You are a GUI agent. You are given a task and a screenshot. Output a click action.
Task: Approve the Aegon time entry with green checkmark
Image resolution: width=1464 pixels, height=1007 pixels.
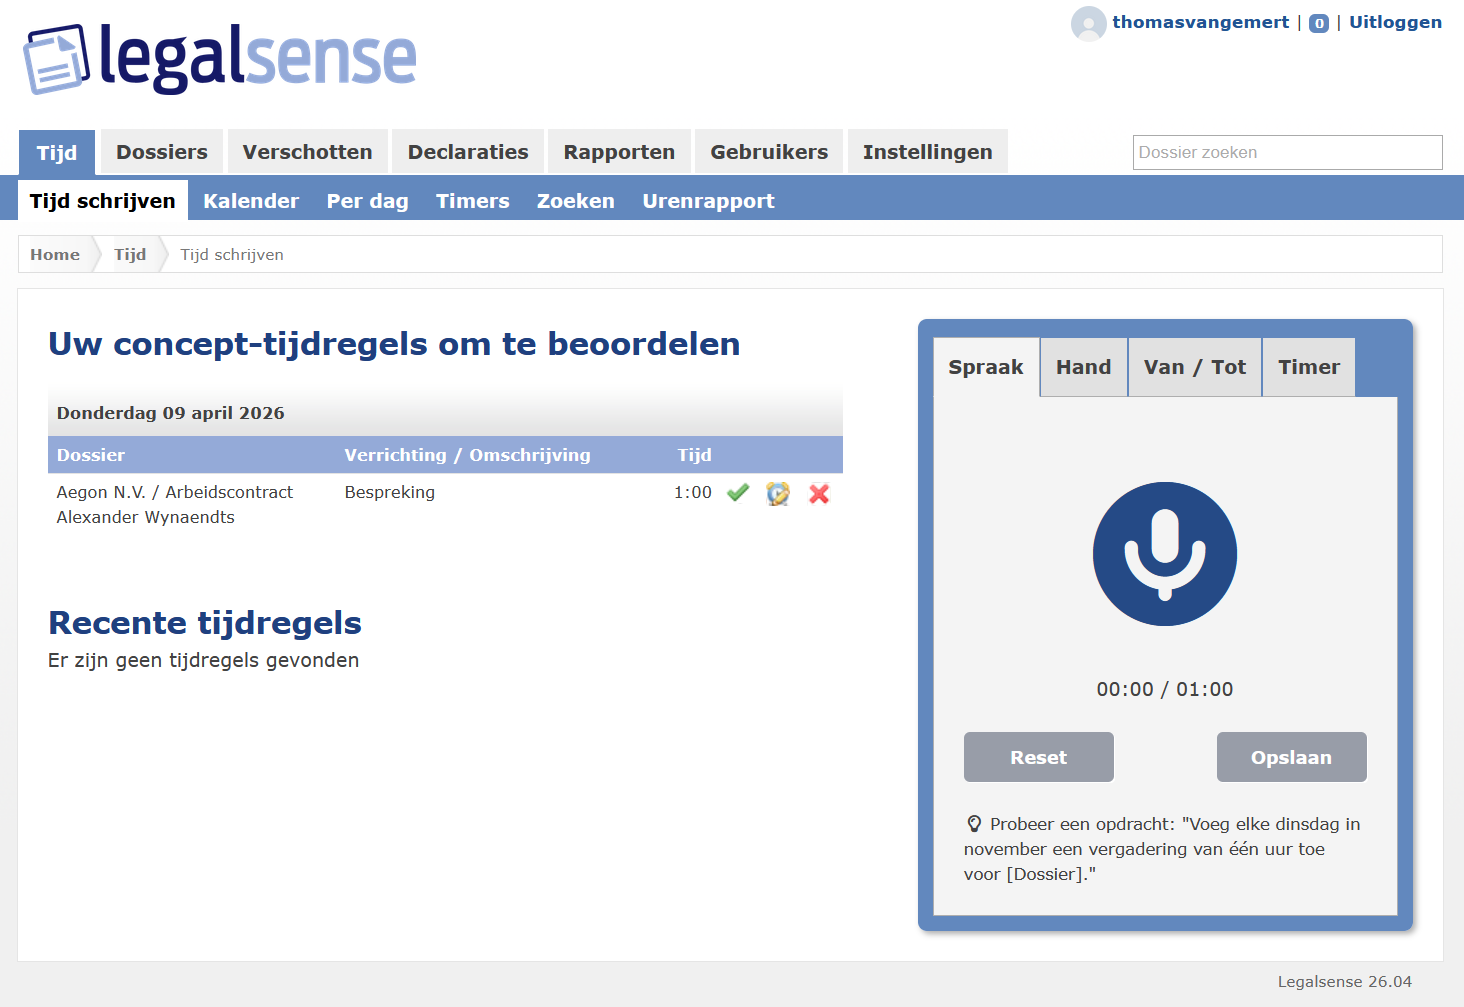[738, 493]
